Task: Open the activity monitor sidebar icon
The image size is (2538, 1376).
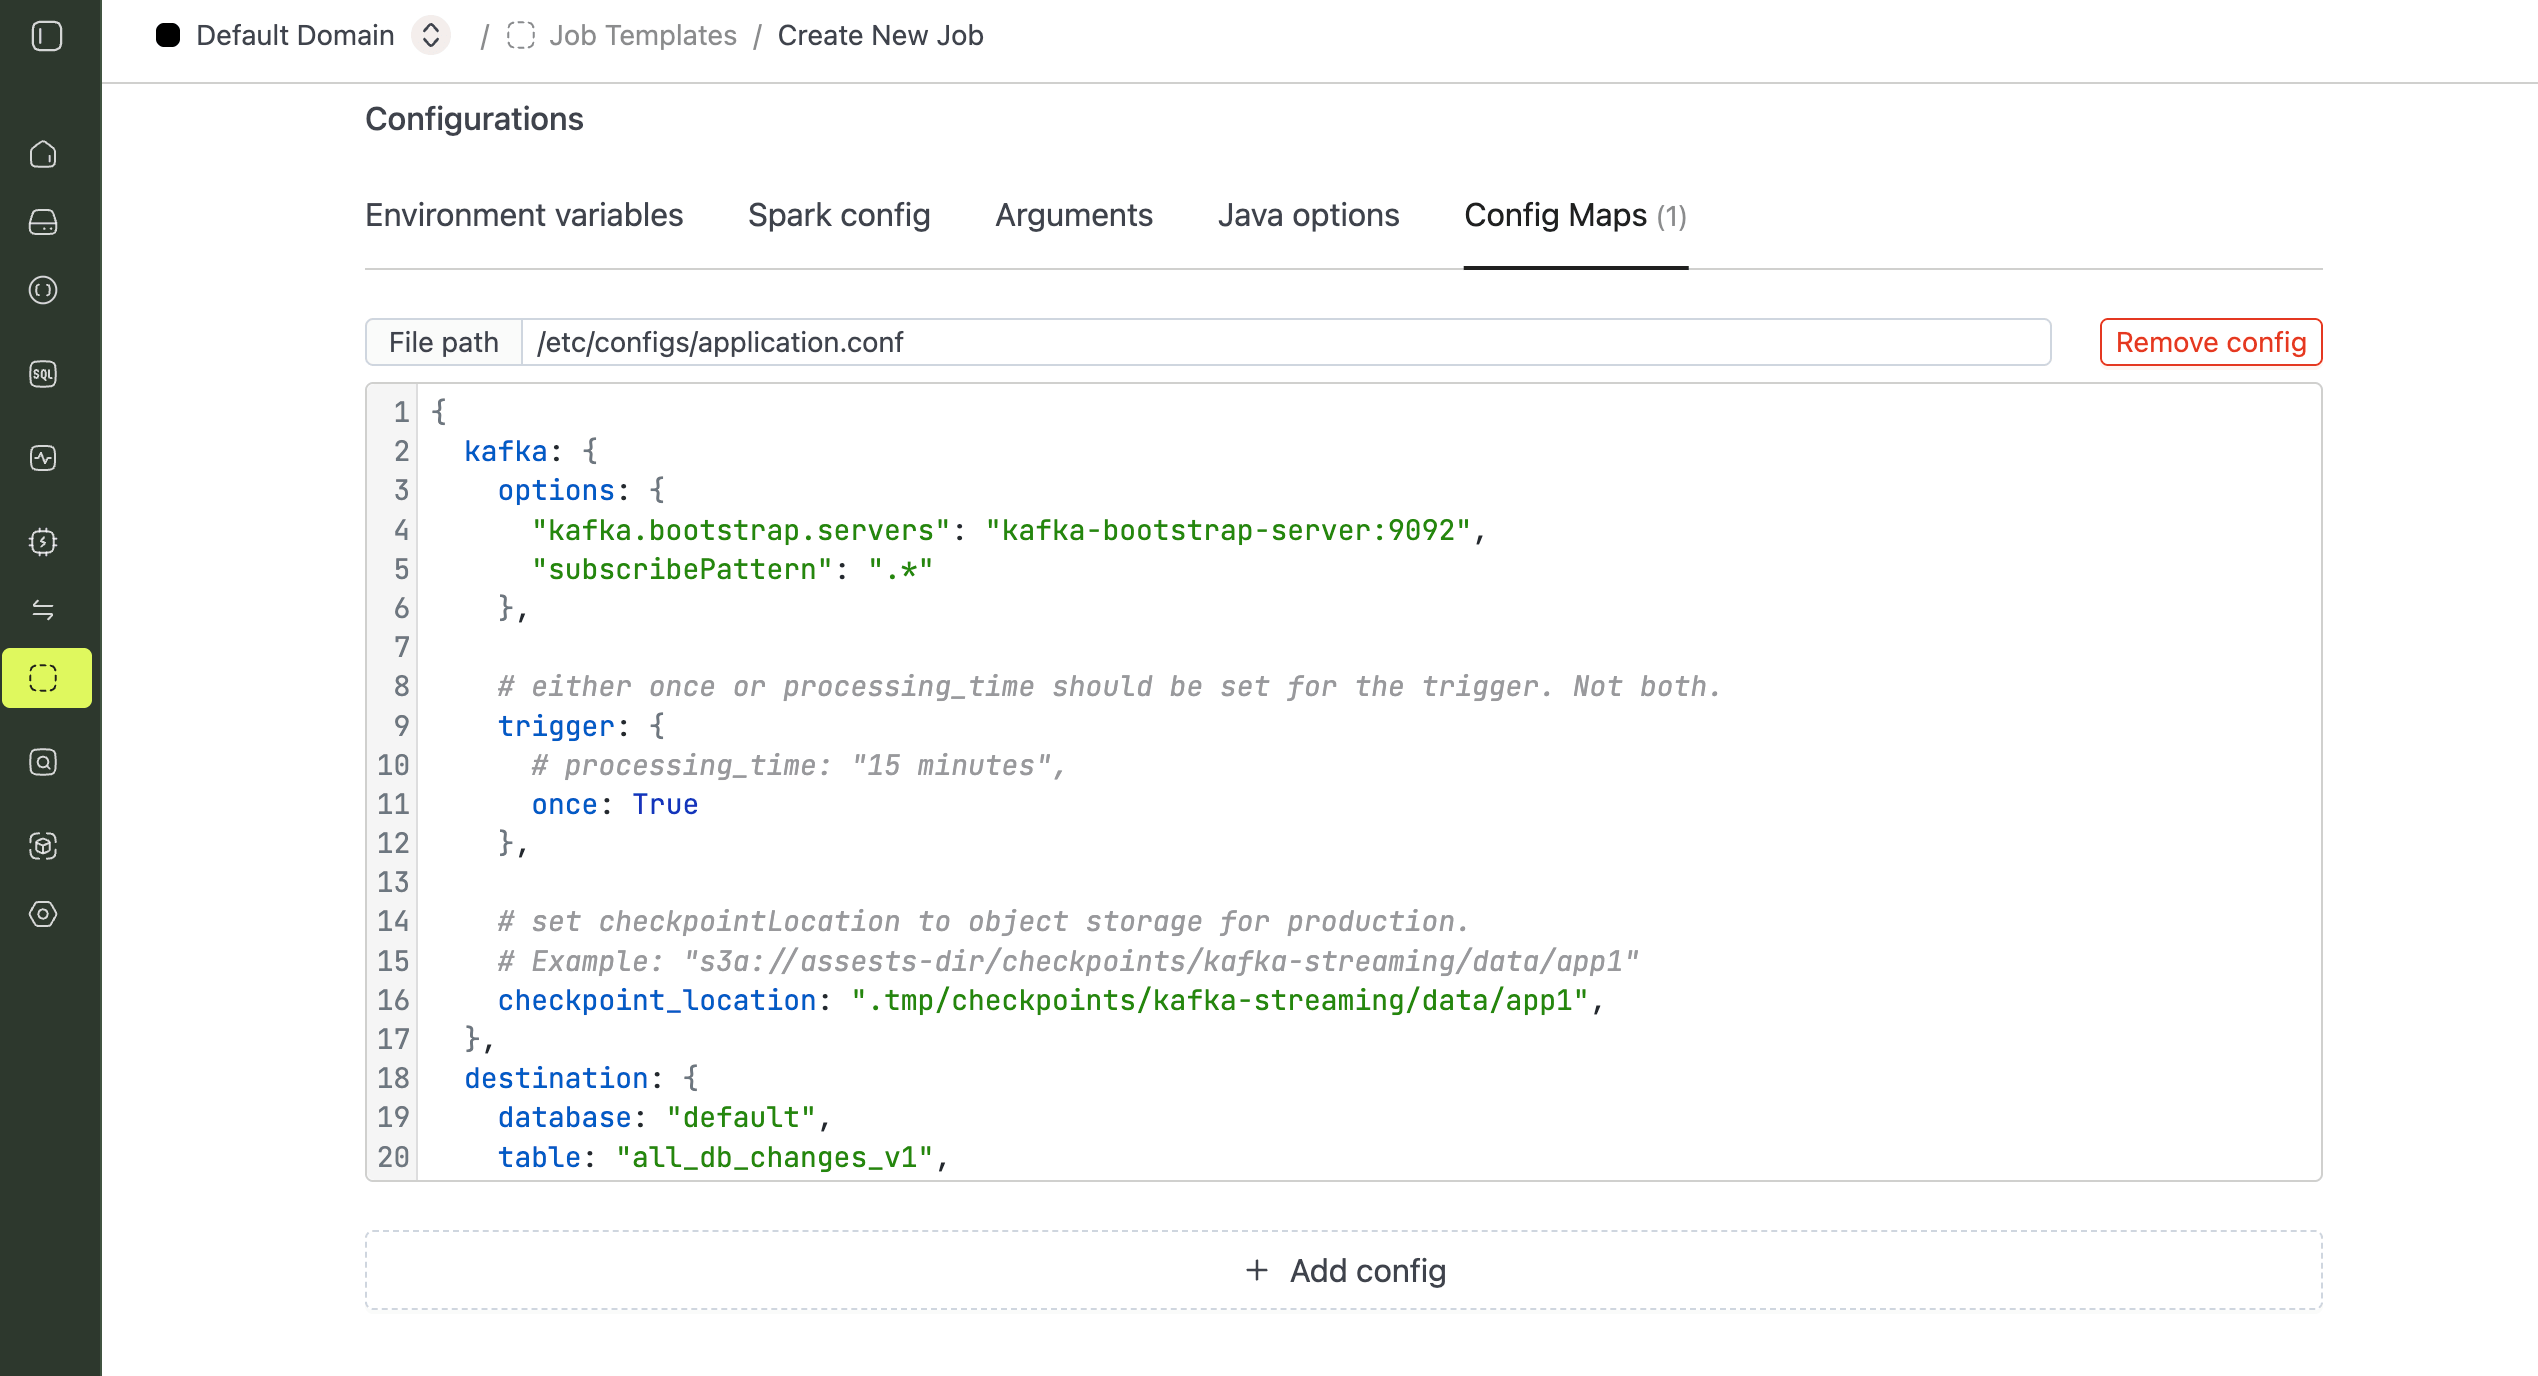Action: [43, 458]
